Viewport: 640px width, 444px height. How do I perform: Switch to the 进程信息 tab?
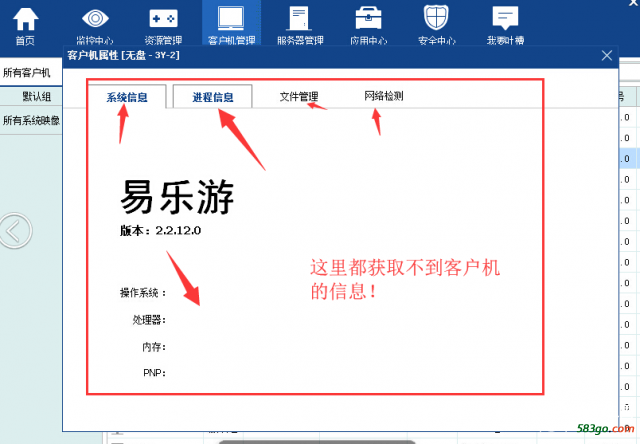pos(213,97)
